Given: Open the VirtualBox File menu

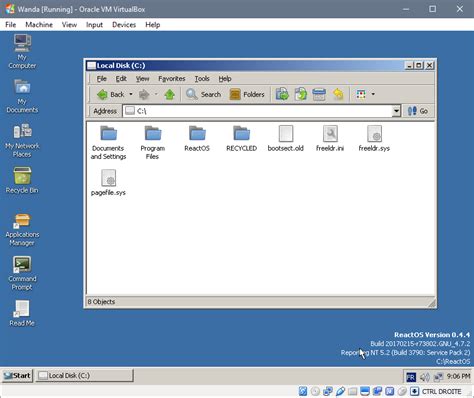Looking at the screenshot, I should 11,25.
